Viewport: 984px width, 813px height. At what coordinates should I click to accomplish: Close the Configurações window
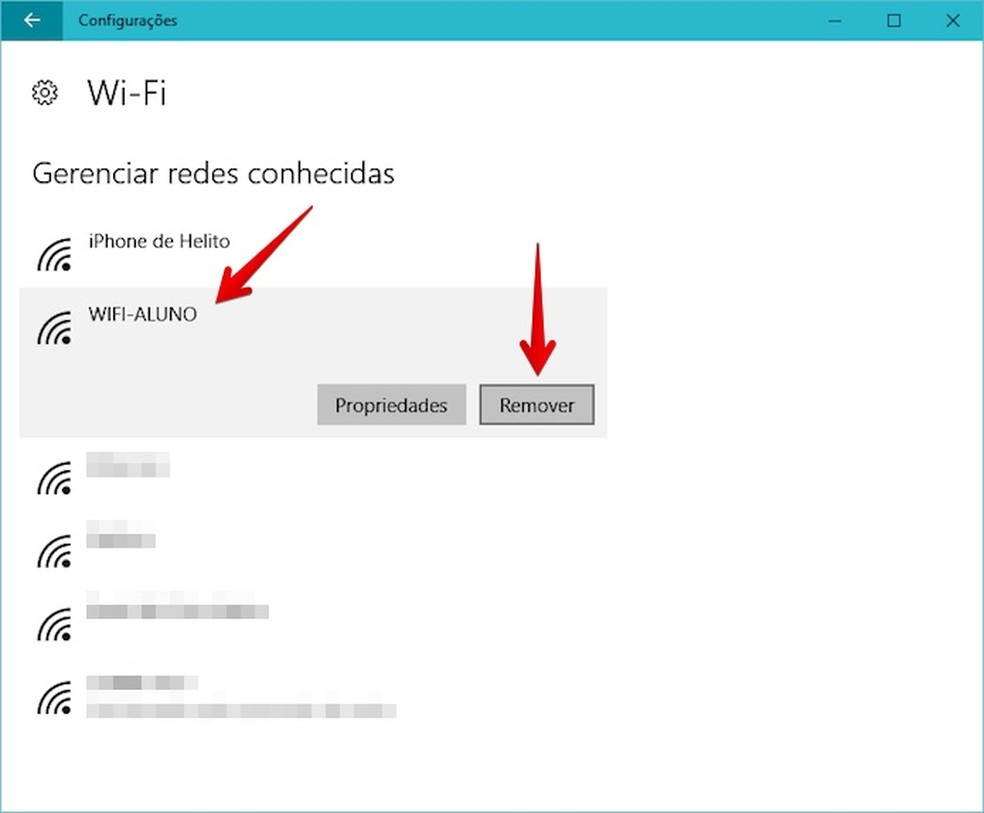click(953, 21)
